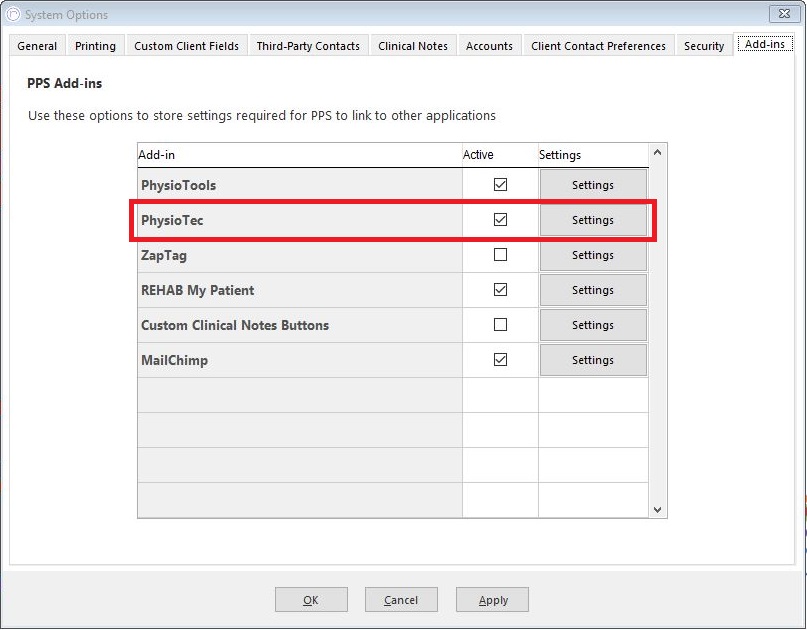The width and height of the screenshot is (807, 630).
Task: Click the System Options title bar icon
Action: point(13,14)
